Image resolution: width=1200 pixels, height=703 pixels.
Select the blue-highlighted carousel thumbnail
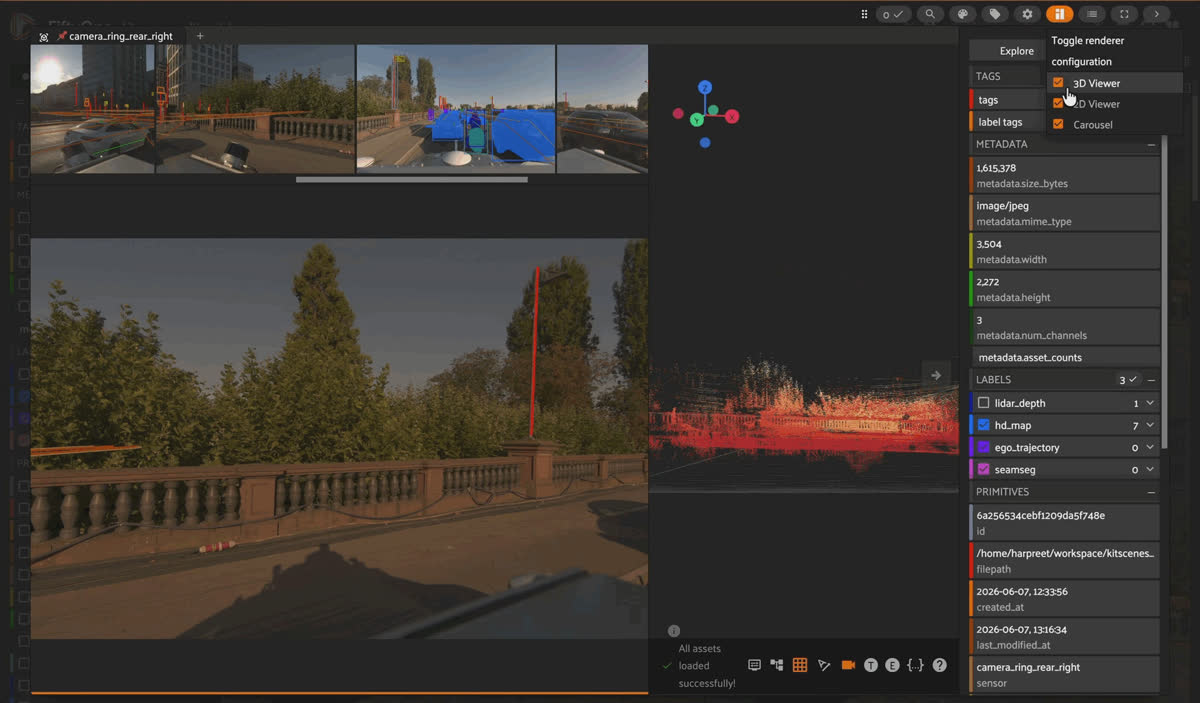456,109
